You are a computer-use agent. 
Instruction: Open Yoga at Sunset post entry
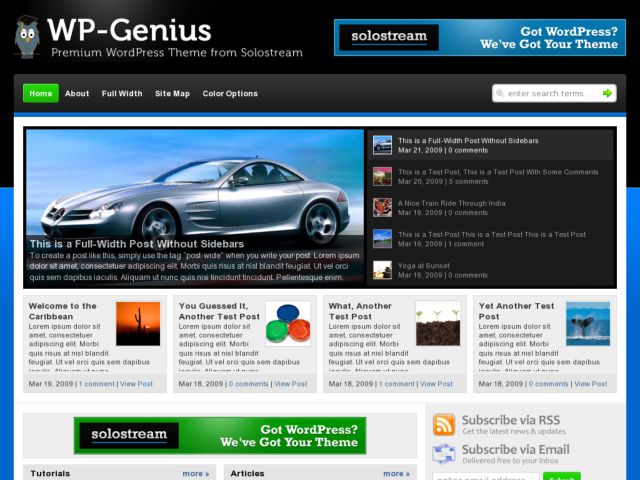click(424, 266)
